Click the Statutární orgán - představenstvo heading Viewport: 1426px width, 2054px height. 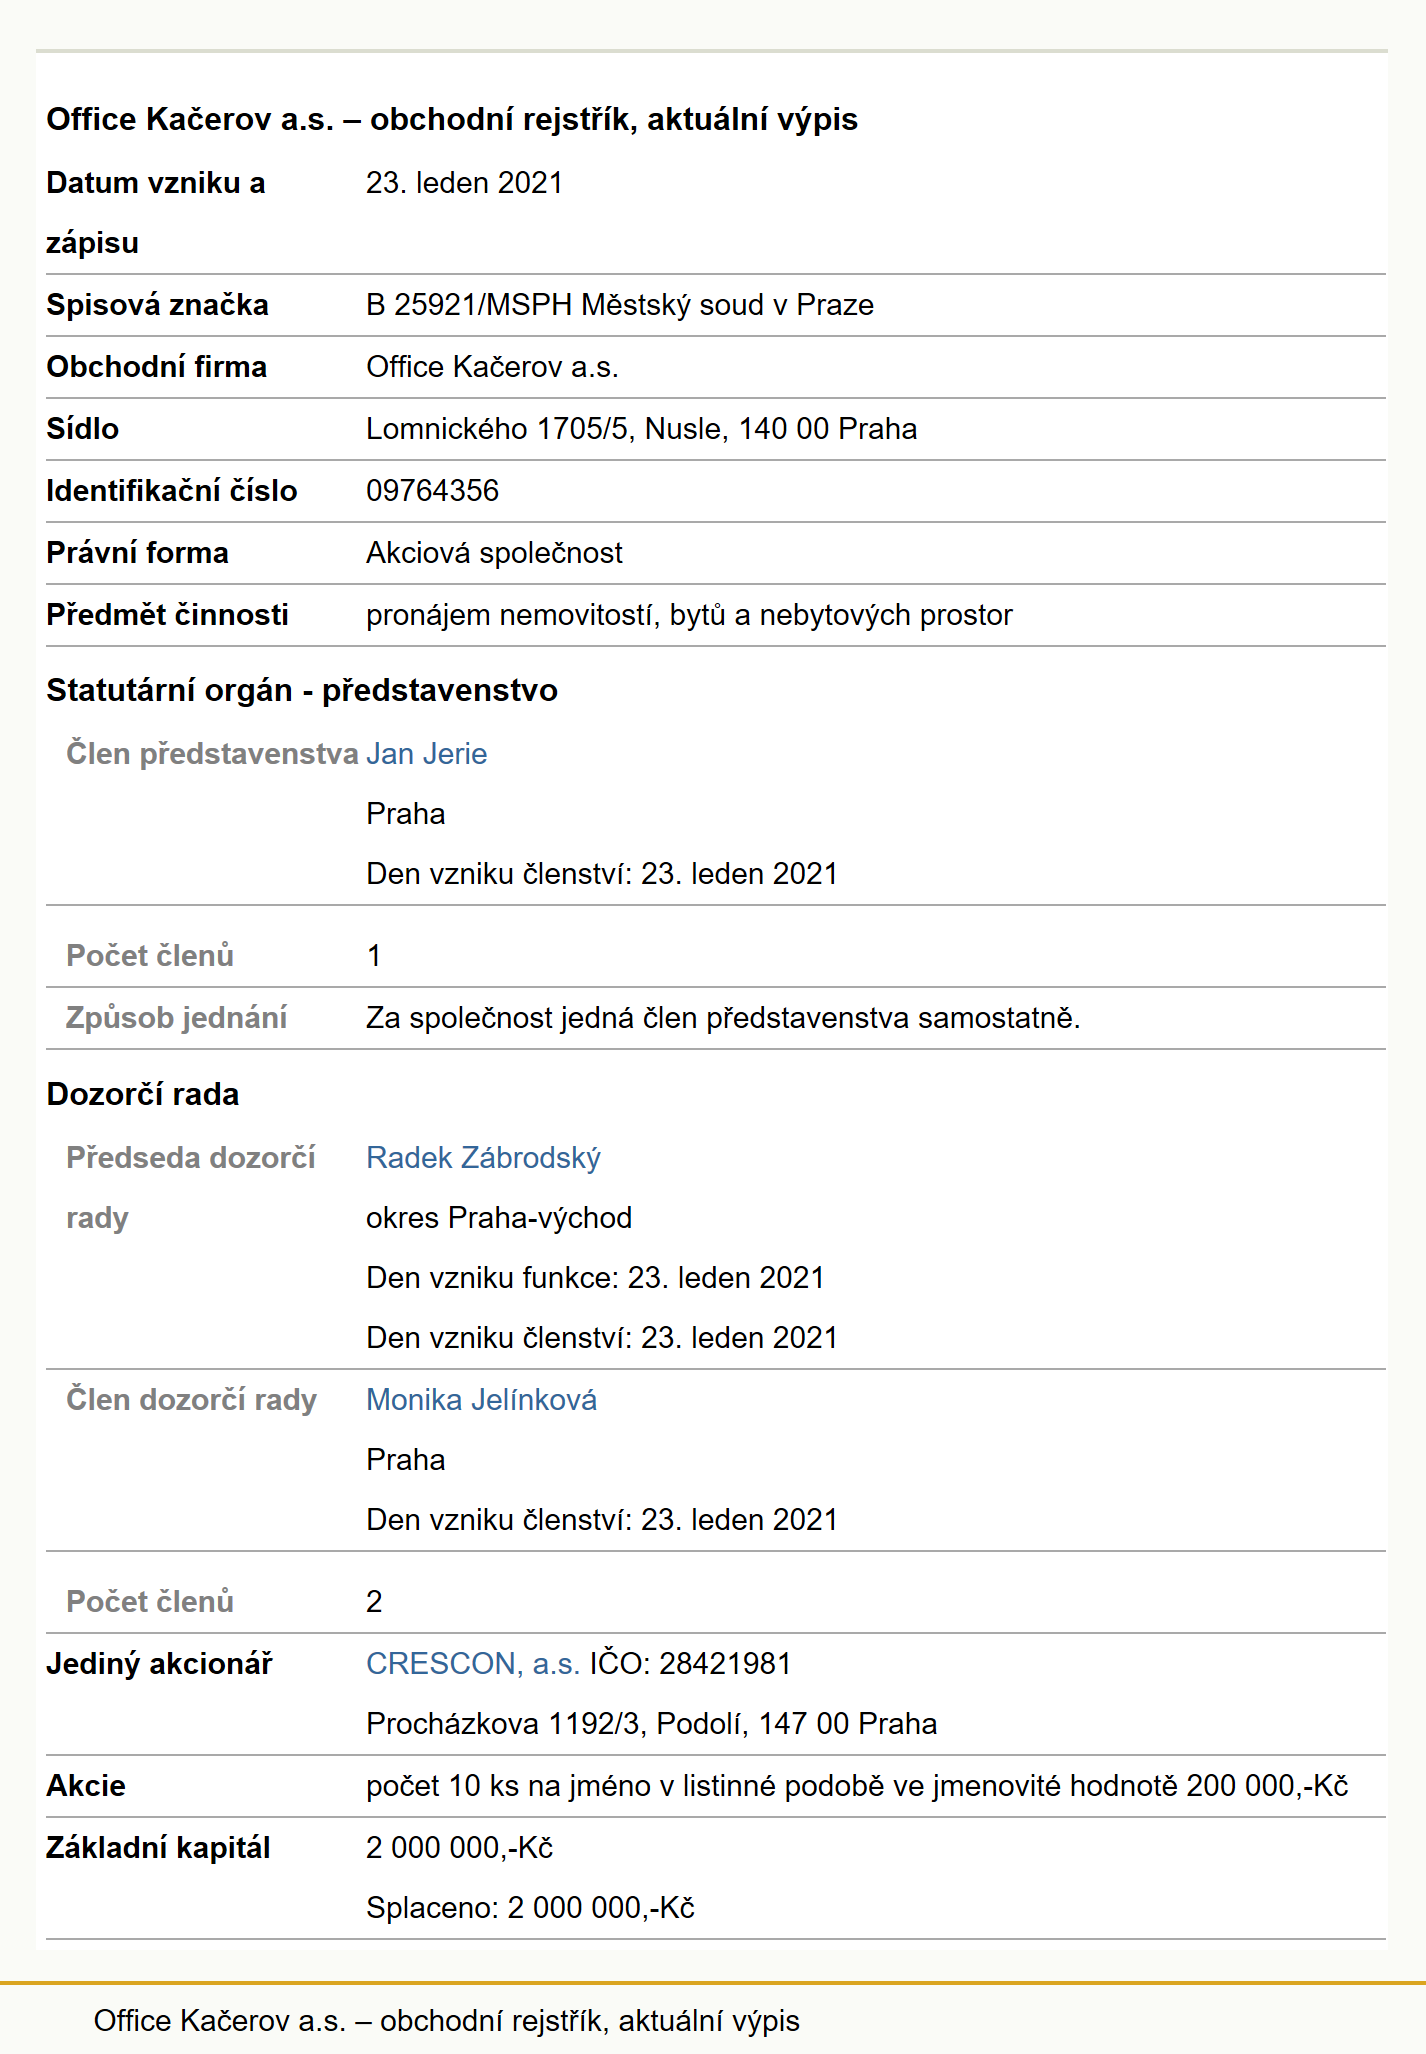302,690
